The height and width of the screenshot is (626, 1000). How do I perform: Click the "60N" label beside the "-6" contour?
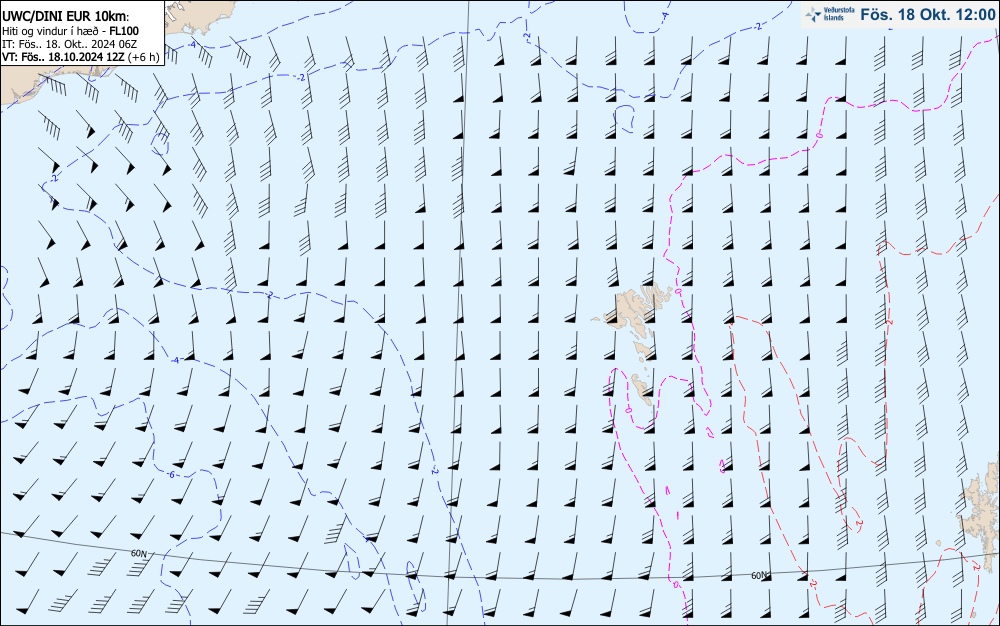(x=138, y=553)
